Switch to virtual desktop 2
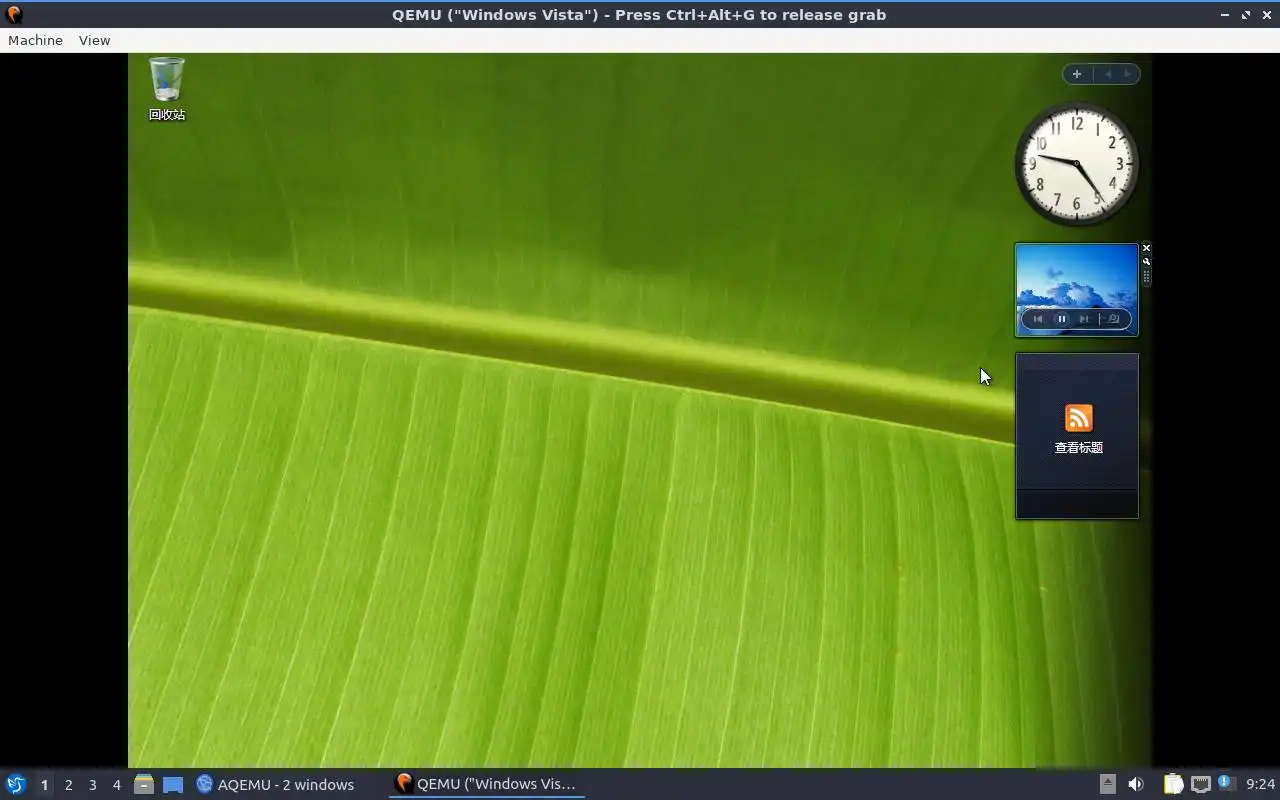Viewport: 1280px width, 800px height. (x=68, y=784)
